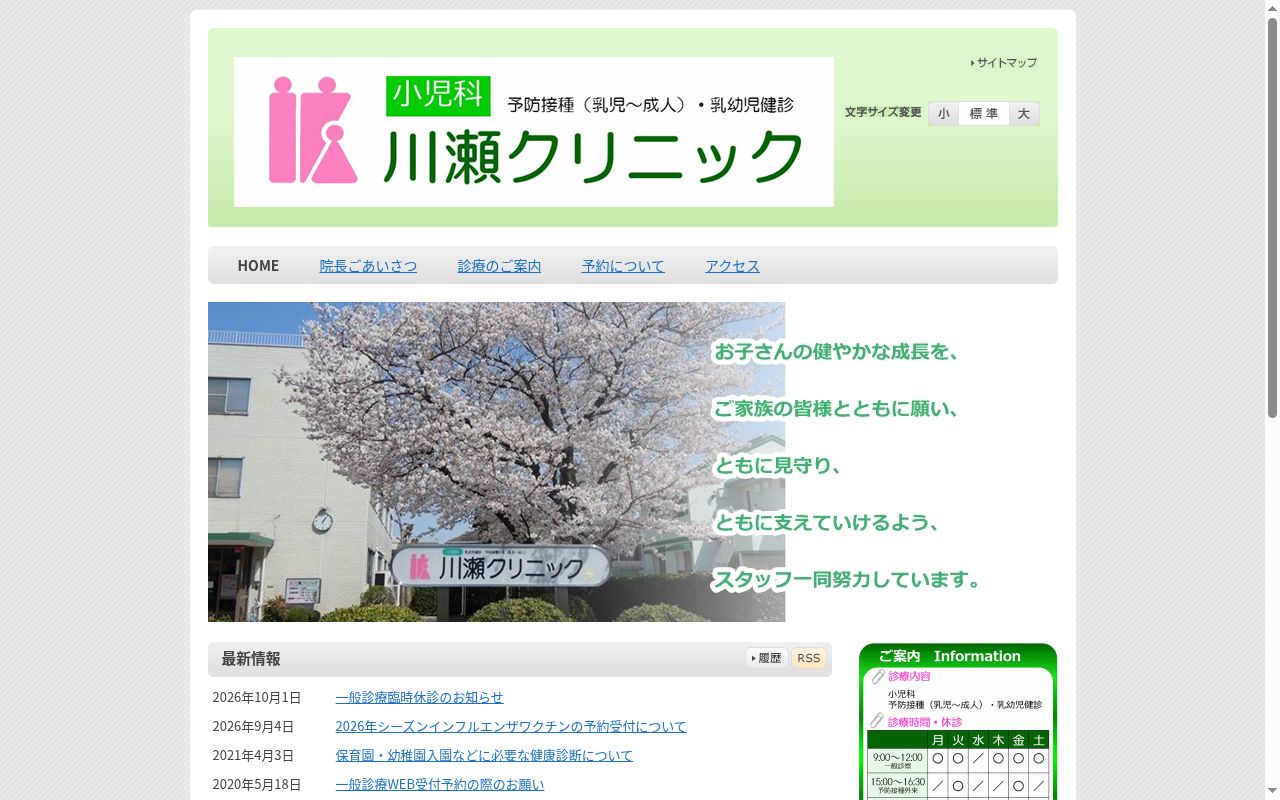The width and height of the screenshot is (1280, 800).
Task: Set font size to 標準
Action: (984, 114)
